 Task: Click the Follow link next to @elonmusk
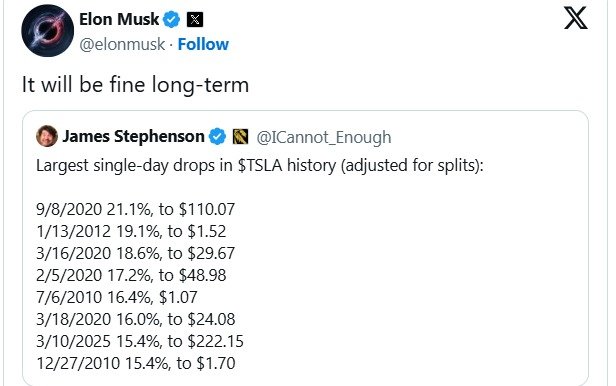point(203,44)
